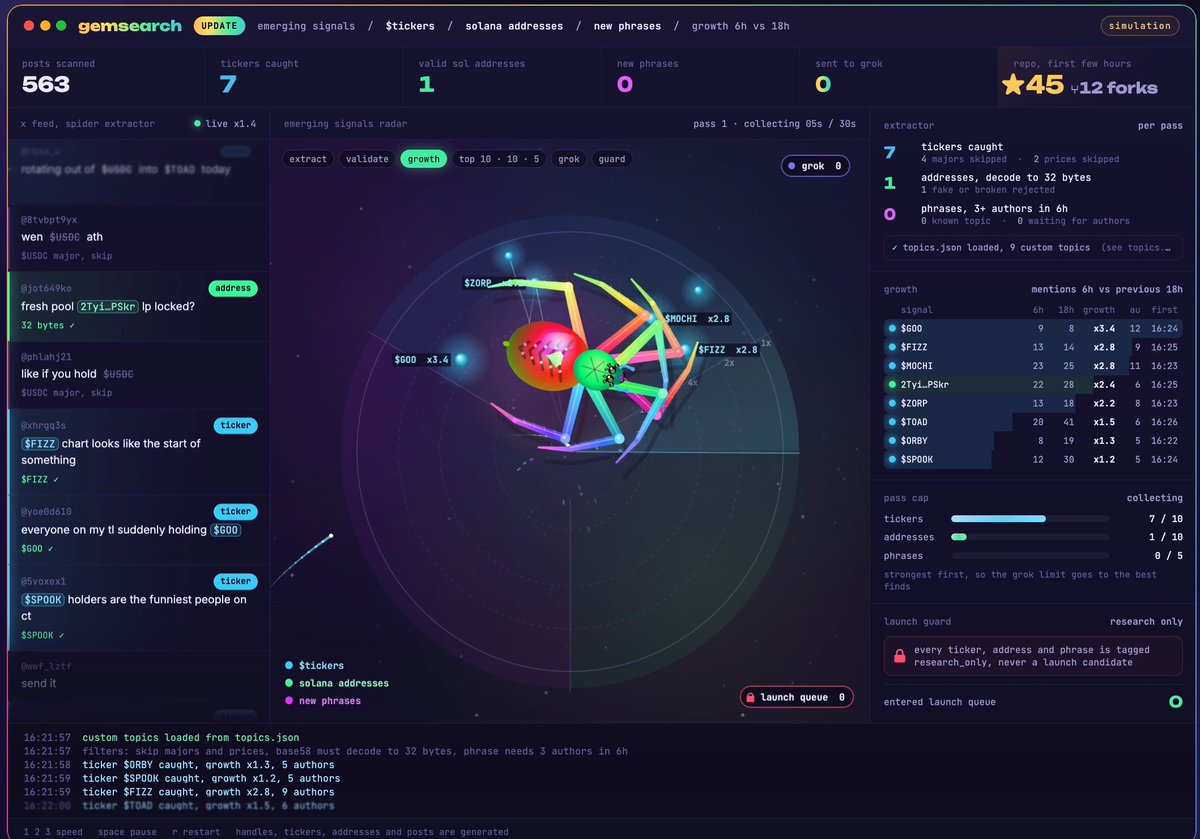Click the 2Tyi…PSkr chip in the fresh pool post
The width and height of the screenshot is (1200, 839).
tap(107, 306)
